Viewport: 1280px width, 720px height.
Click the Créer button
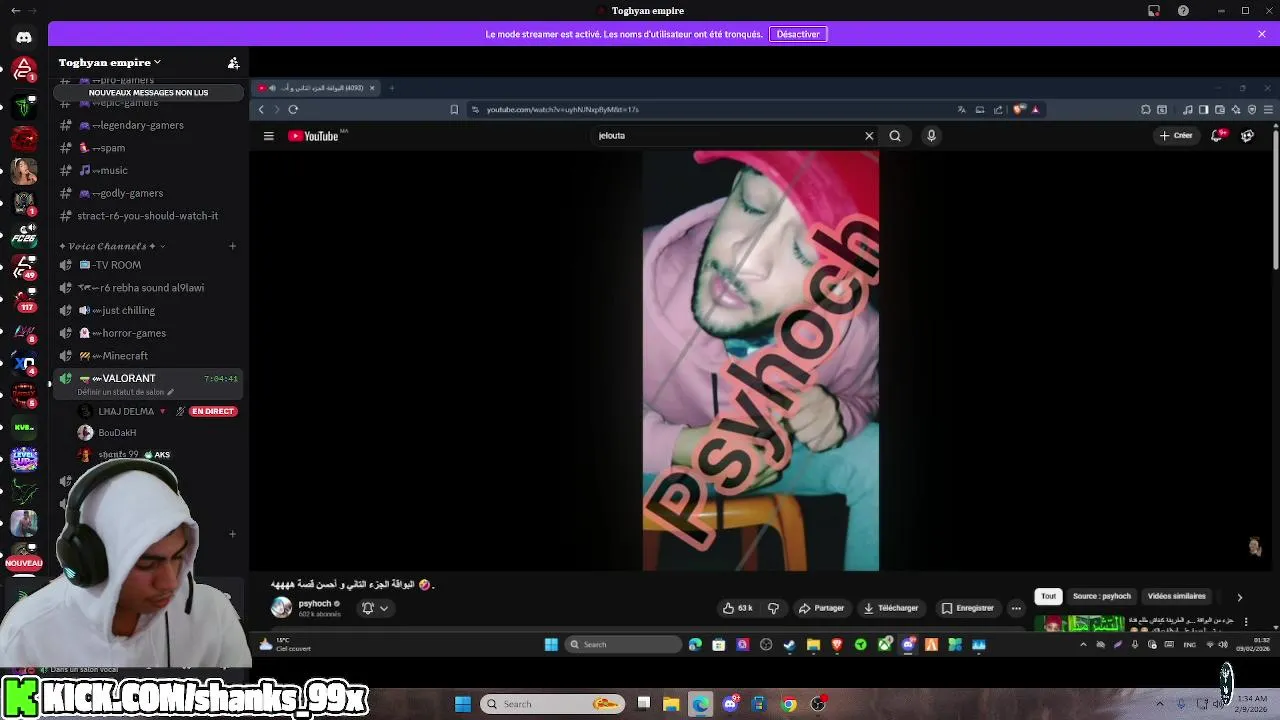coord(1176,136)
